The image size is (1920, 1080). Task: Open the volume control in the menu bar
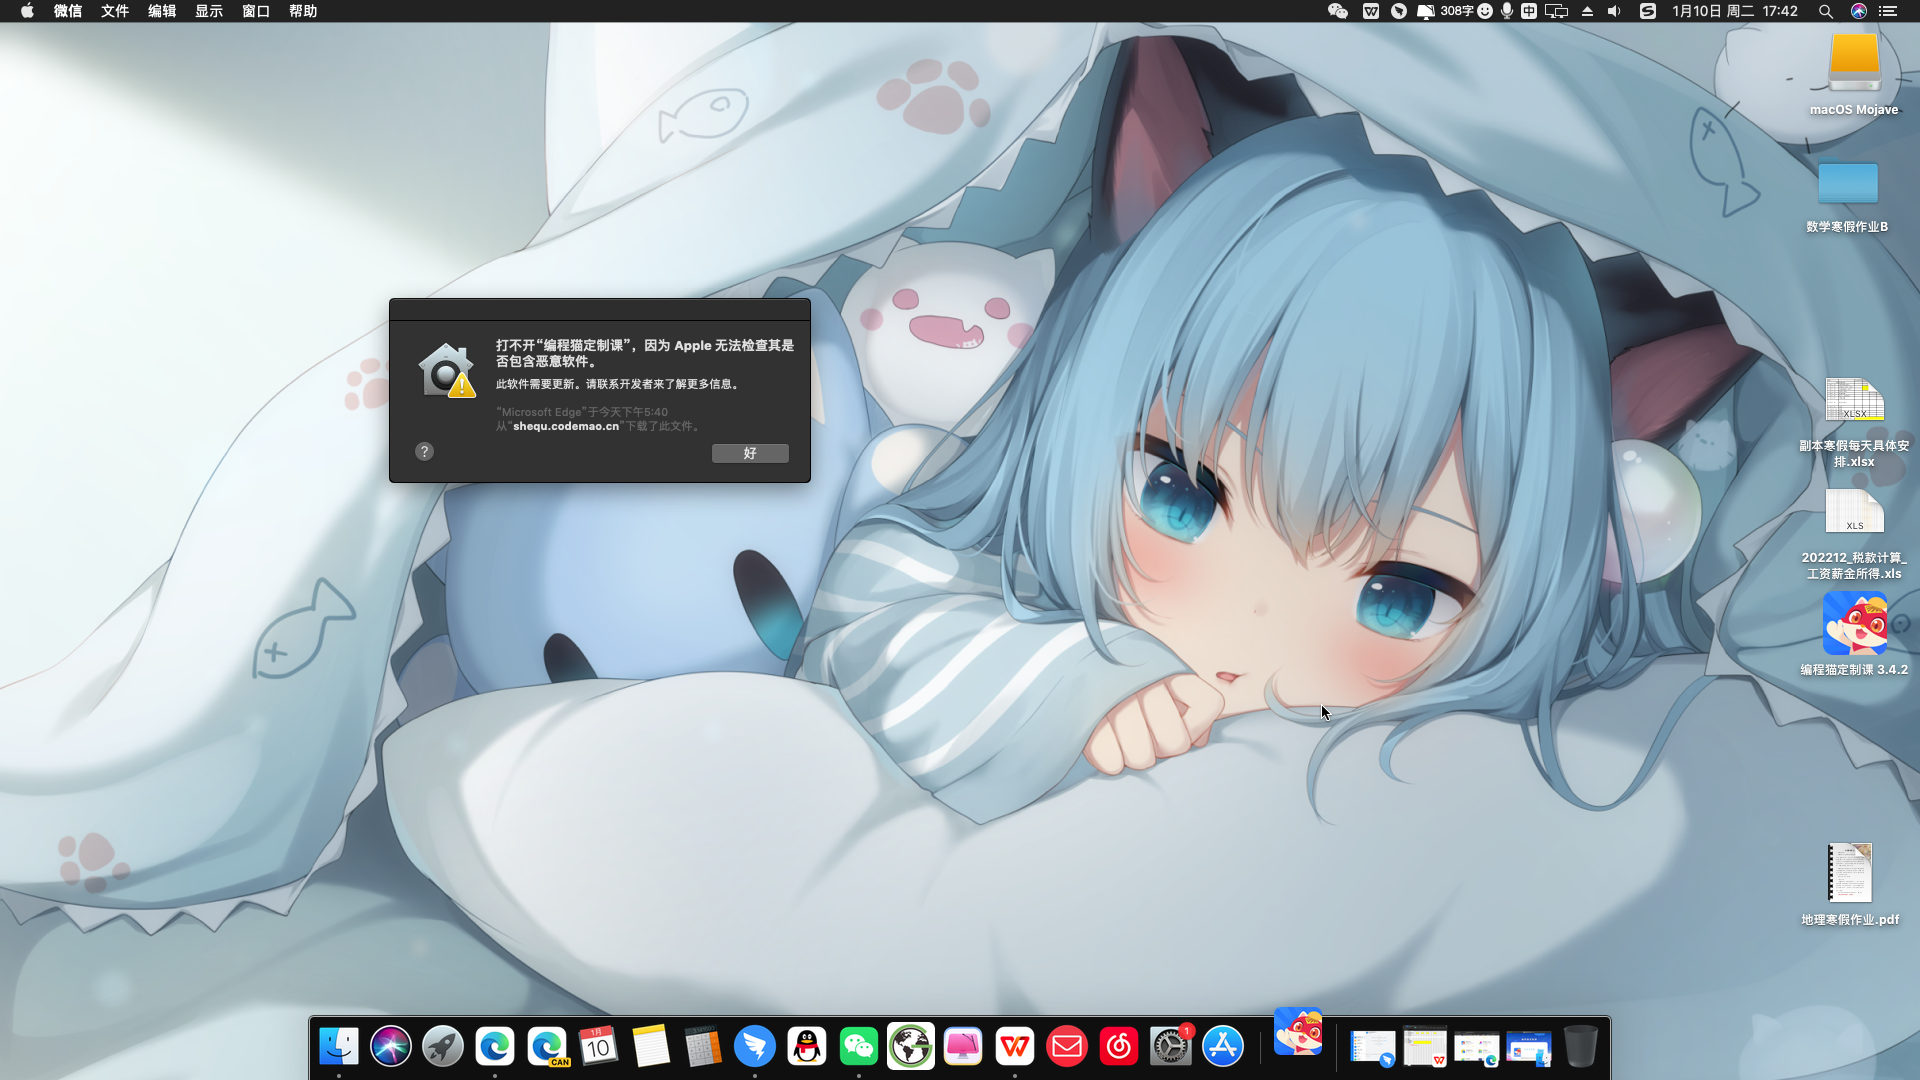click(x=1614, y=11)
